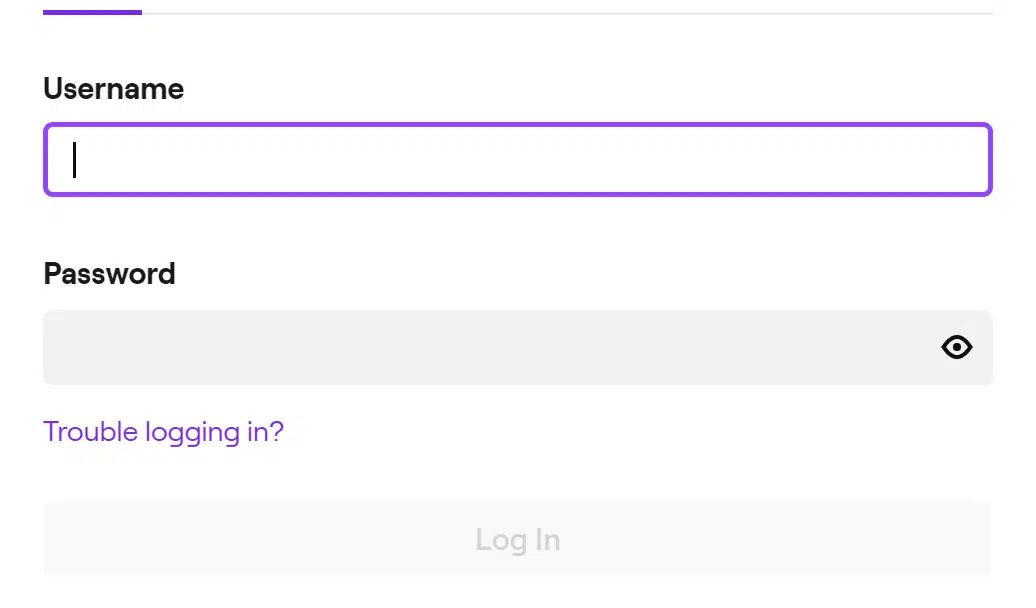
Task: Show password using the eye icon
Action: pos(957,347)
